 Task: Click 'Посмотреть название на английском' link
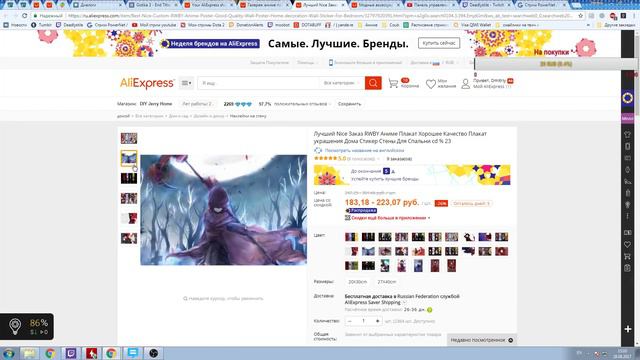click(x=364, y=150)
